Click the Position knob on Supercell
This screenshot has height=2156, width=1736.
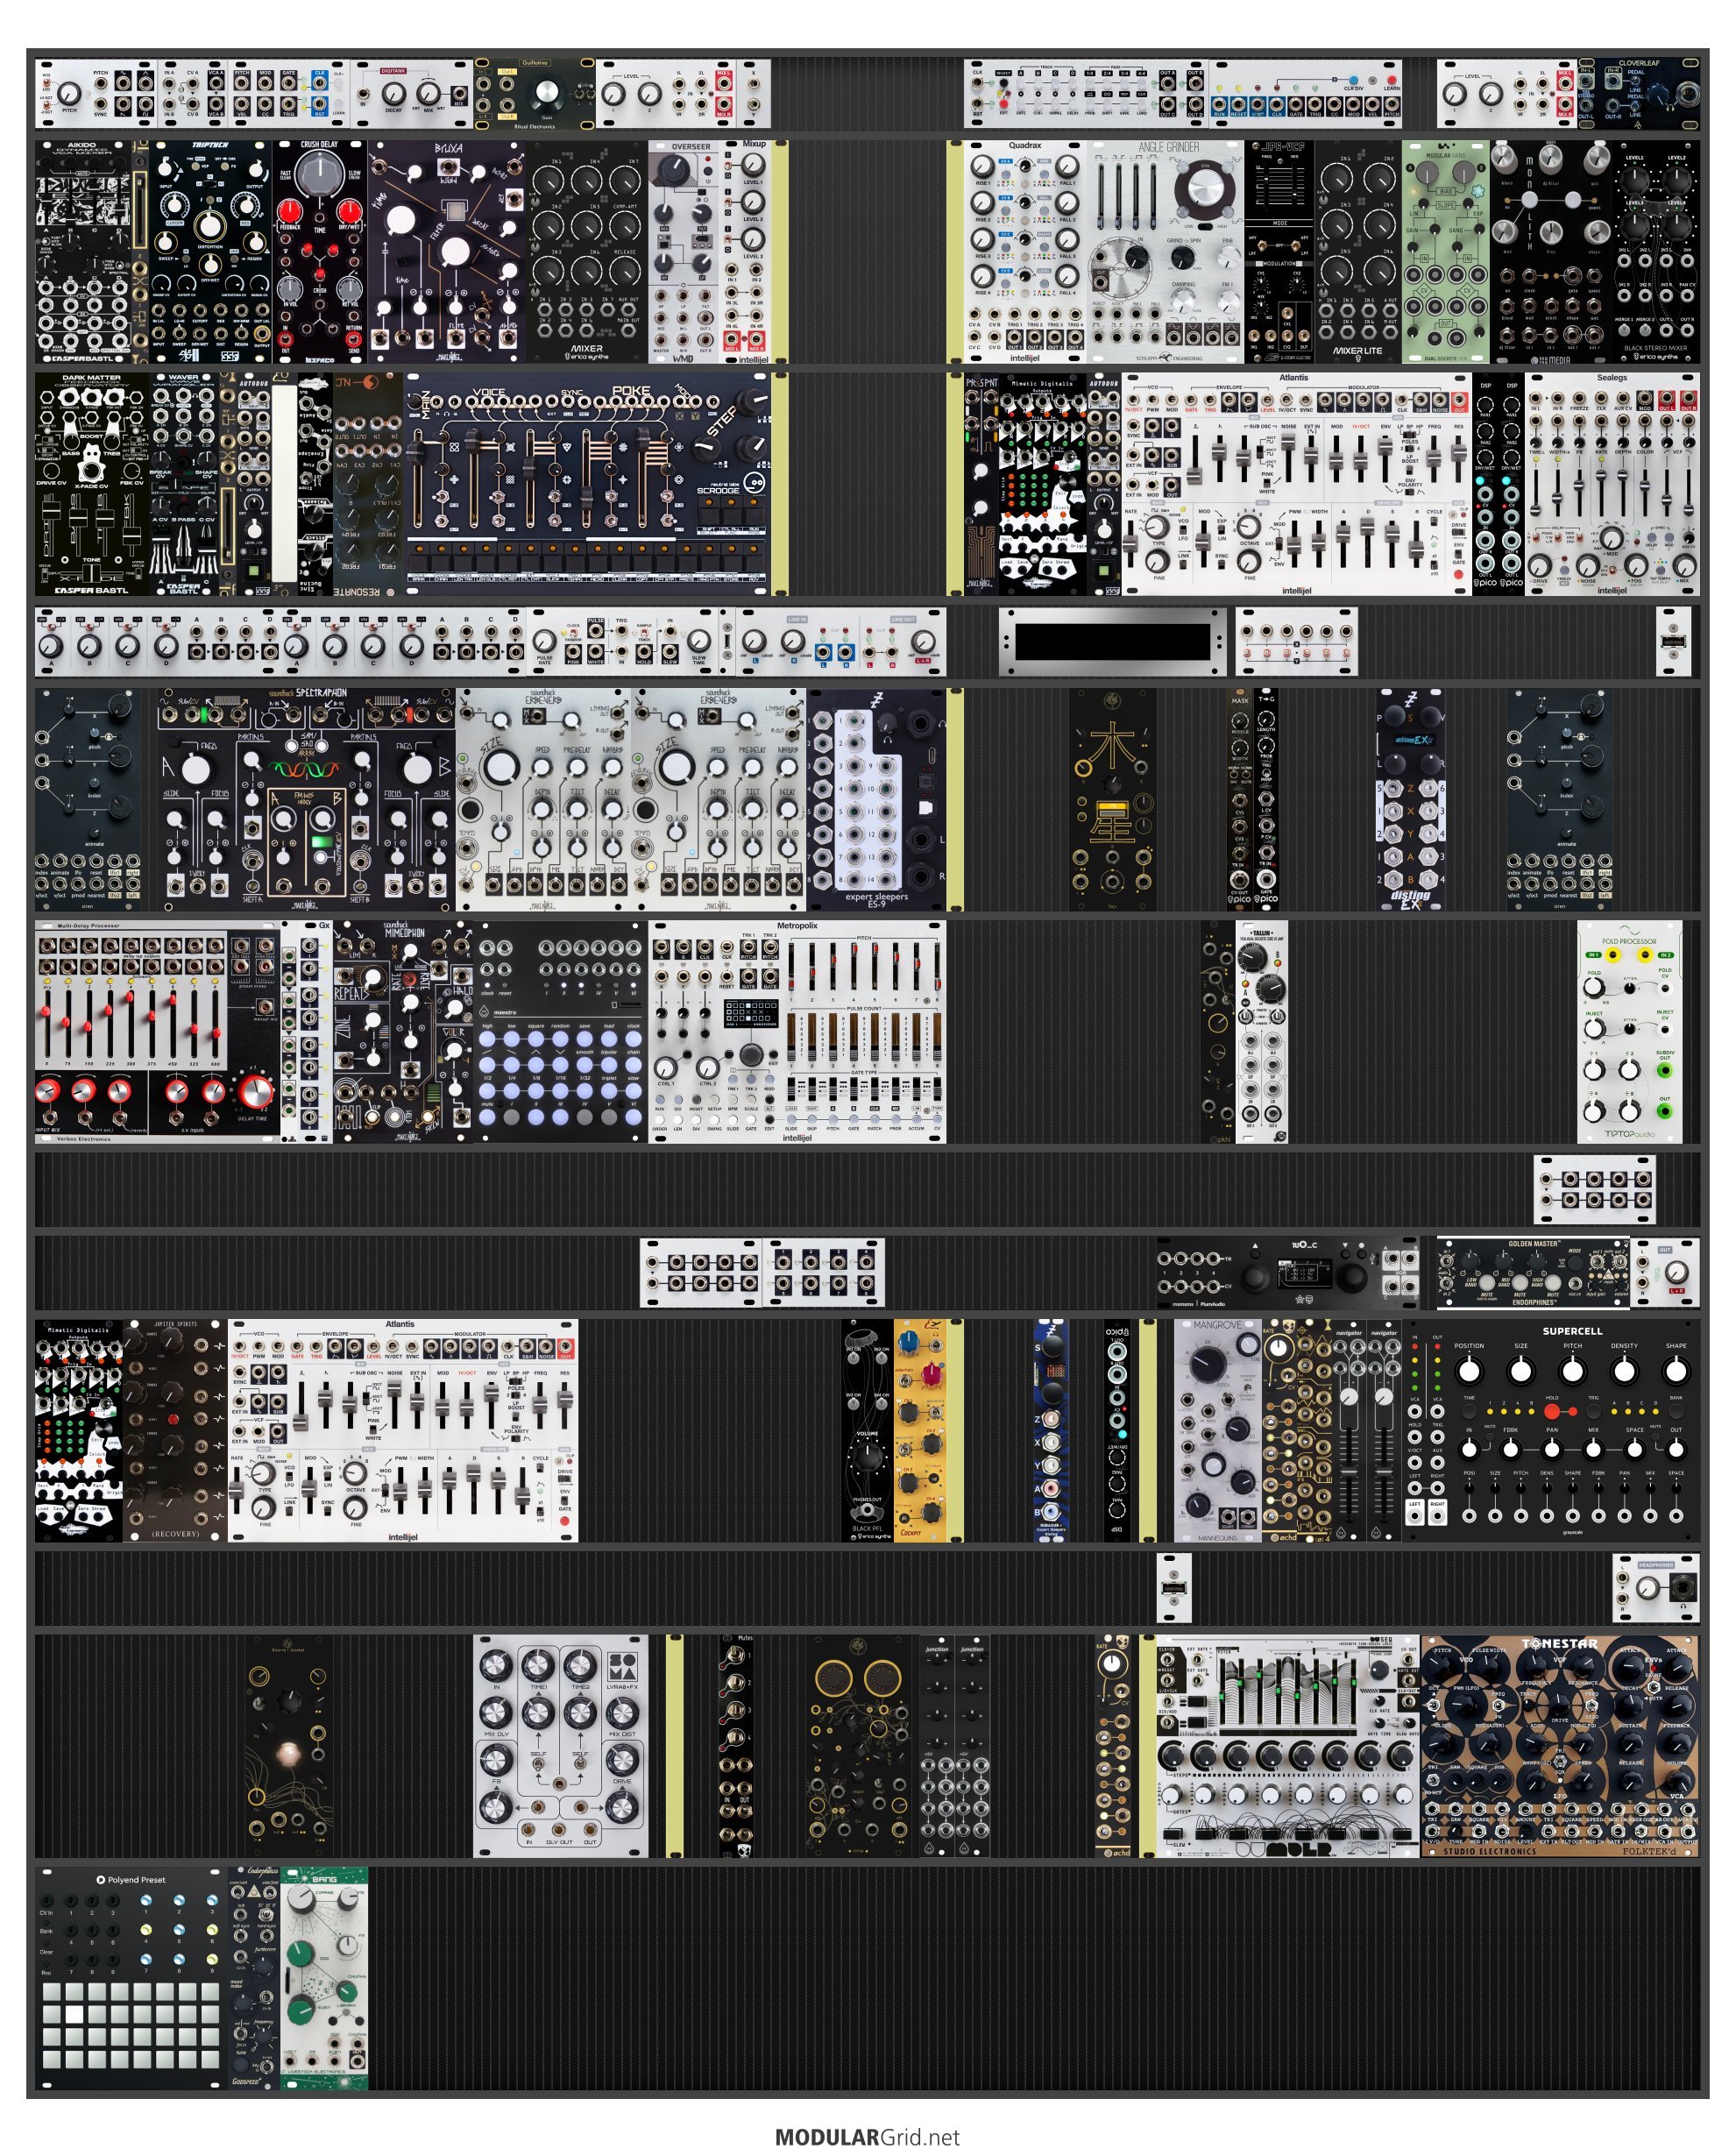click(x=1468, y=1372)
